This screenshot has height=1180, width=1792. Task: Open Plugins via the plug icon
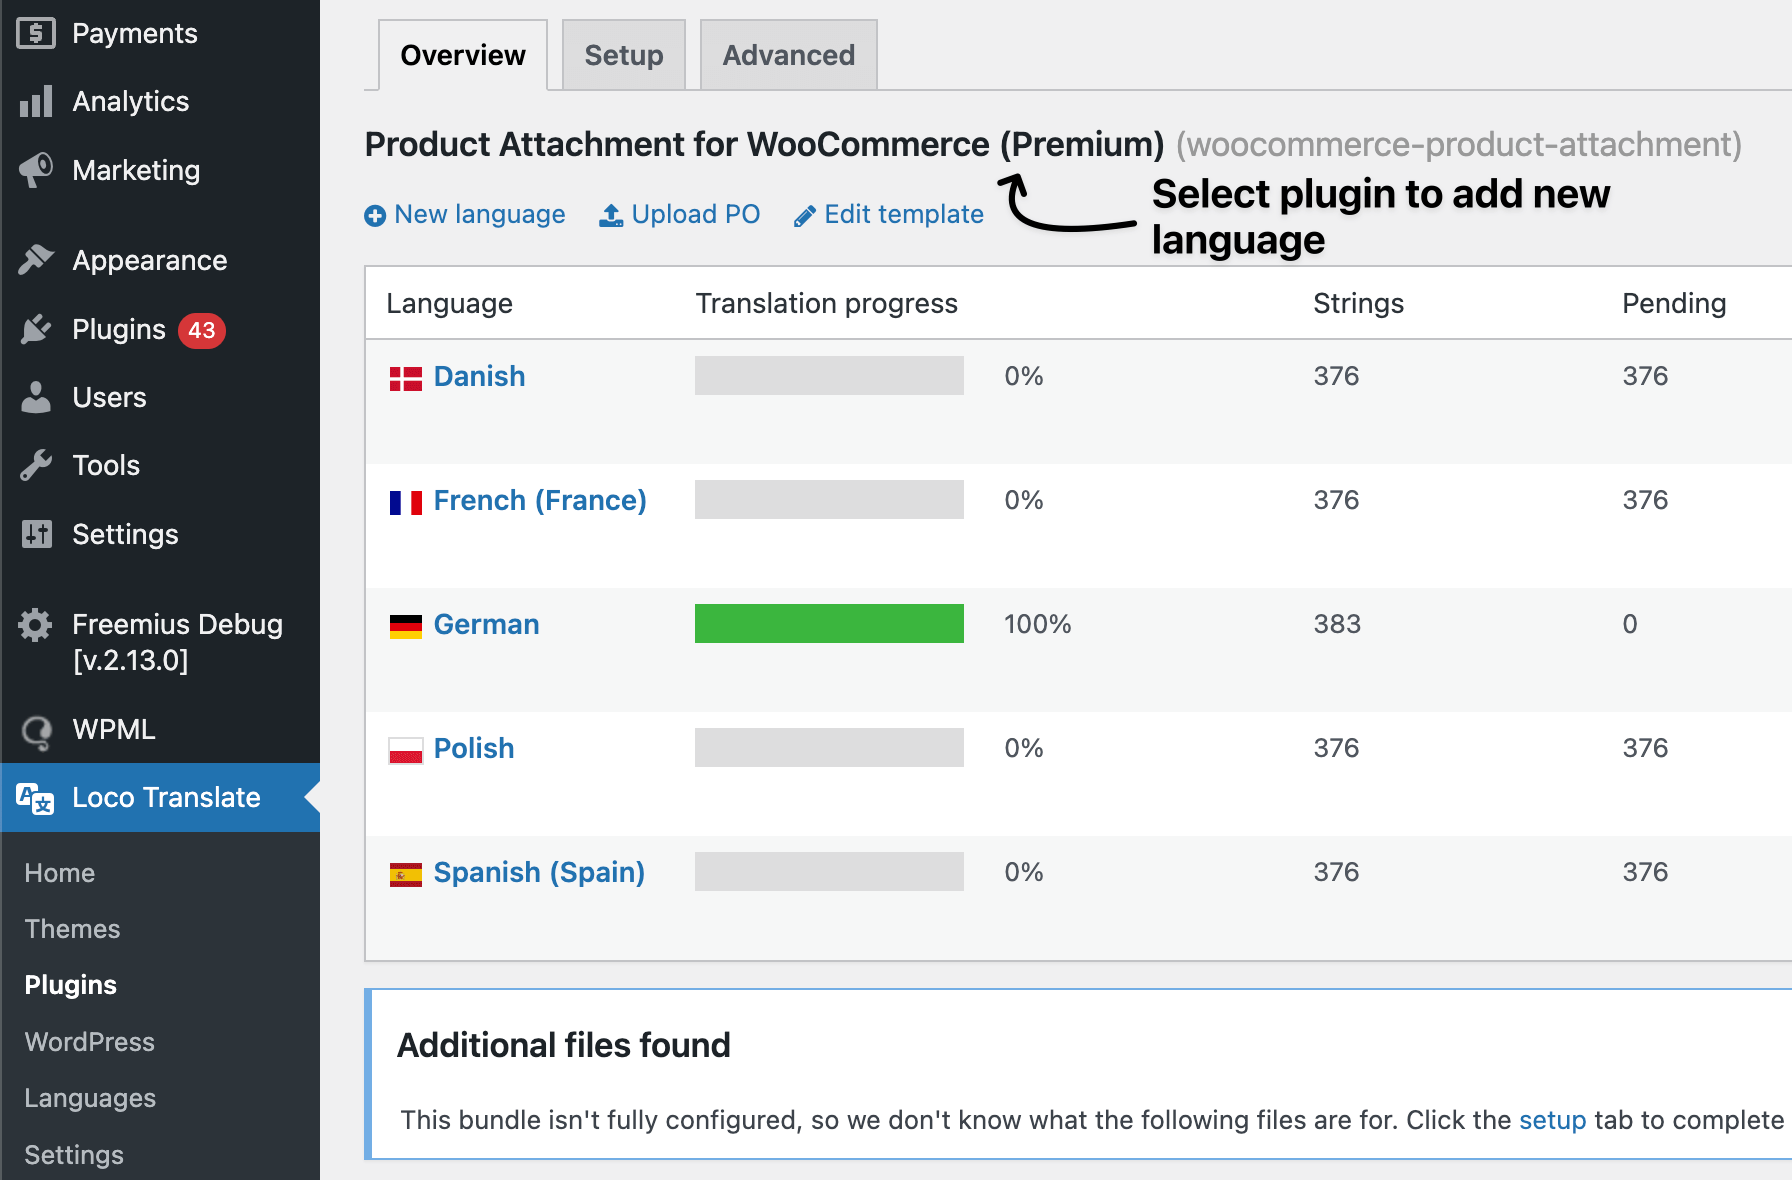(x=35, y=328)
